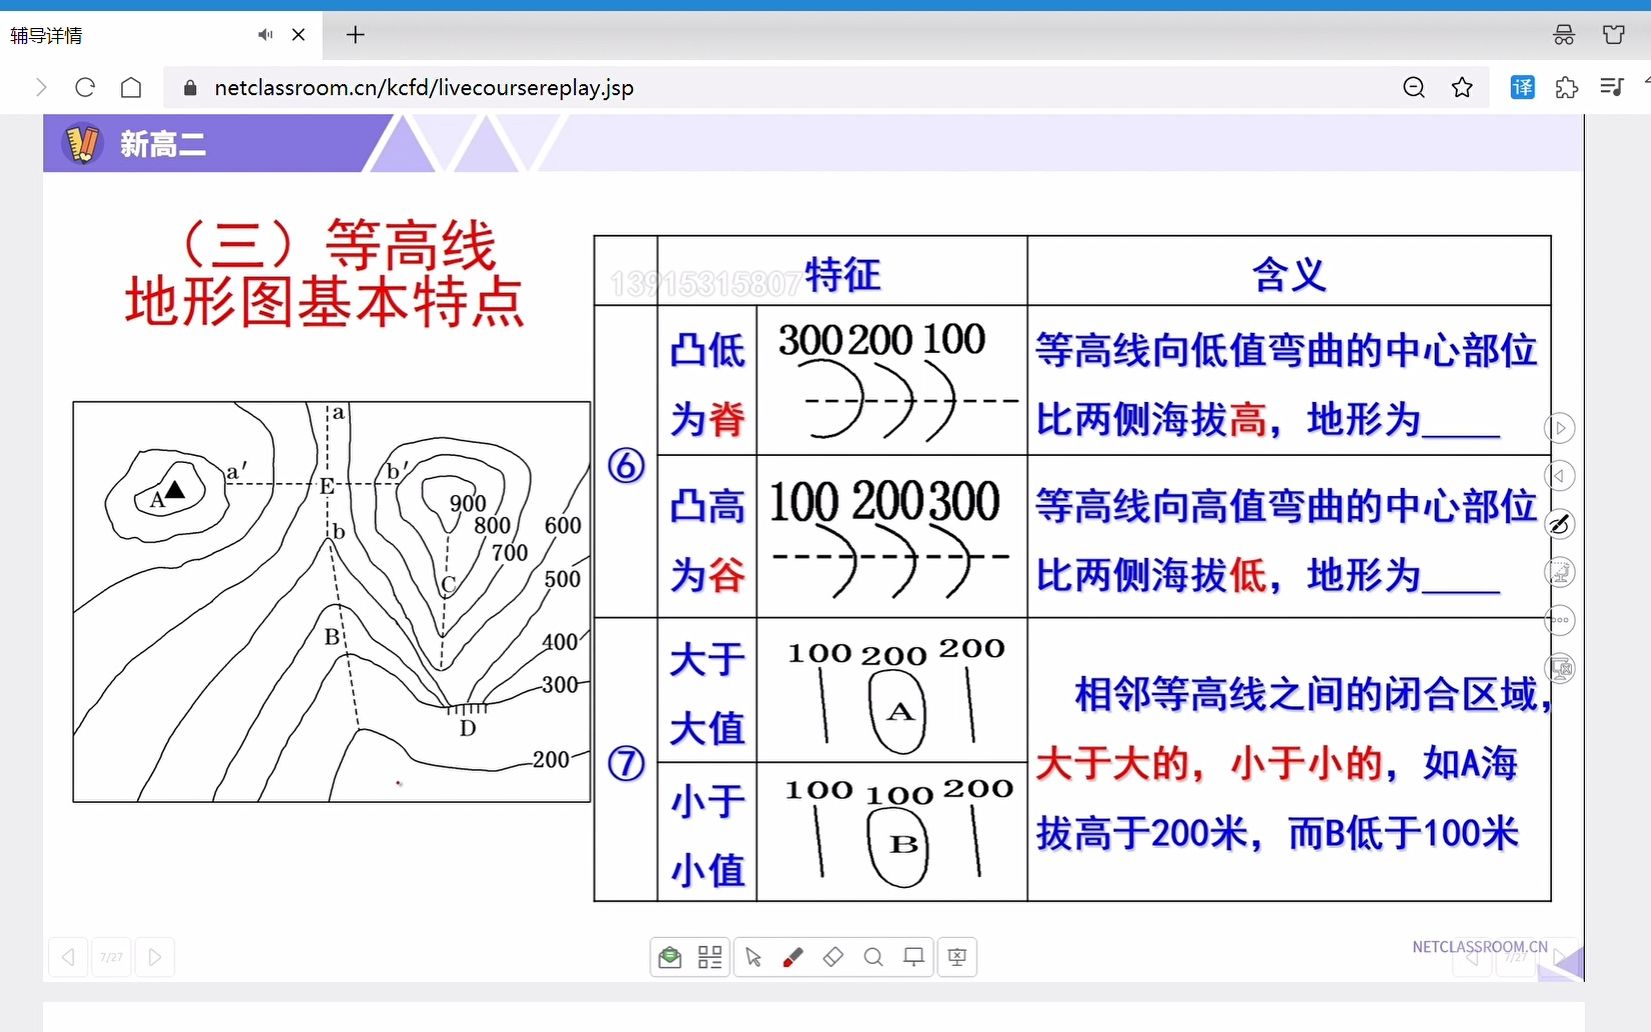Click the NETCLASSROOM.CN link text

[x=1480, y=946]
